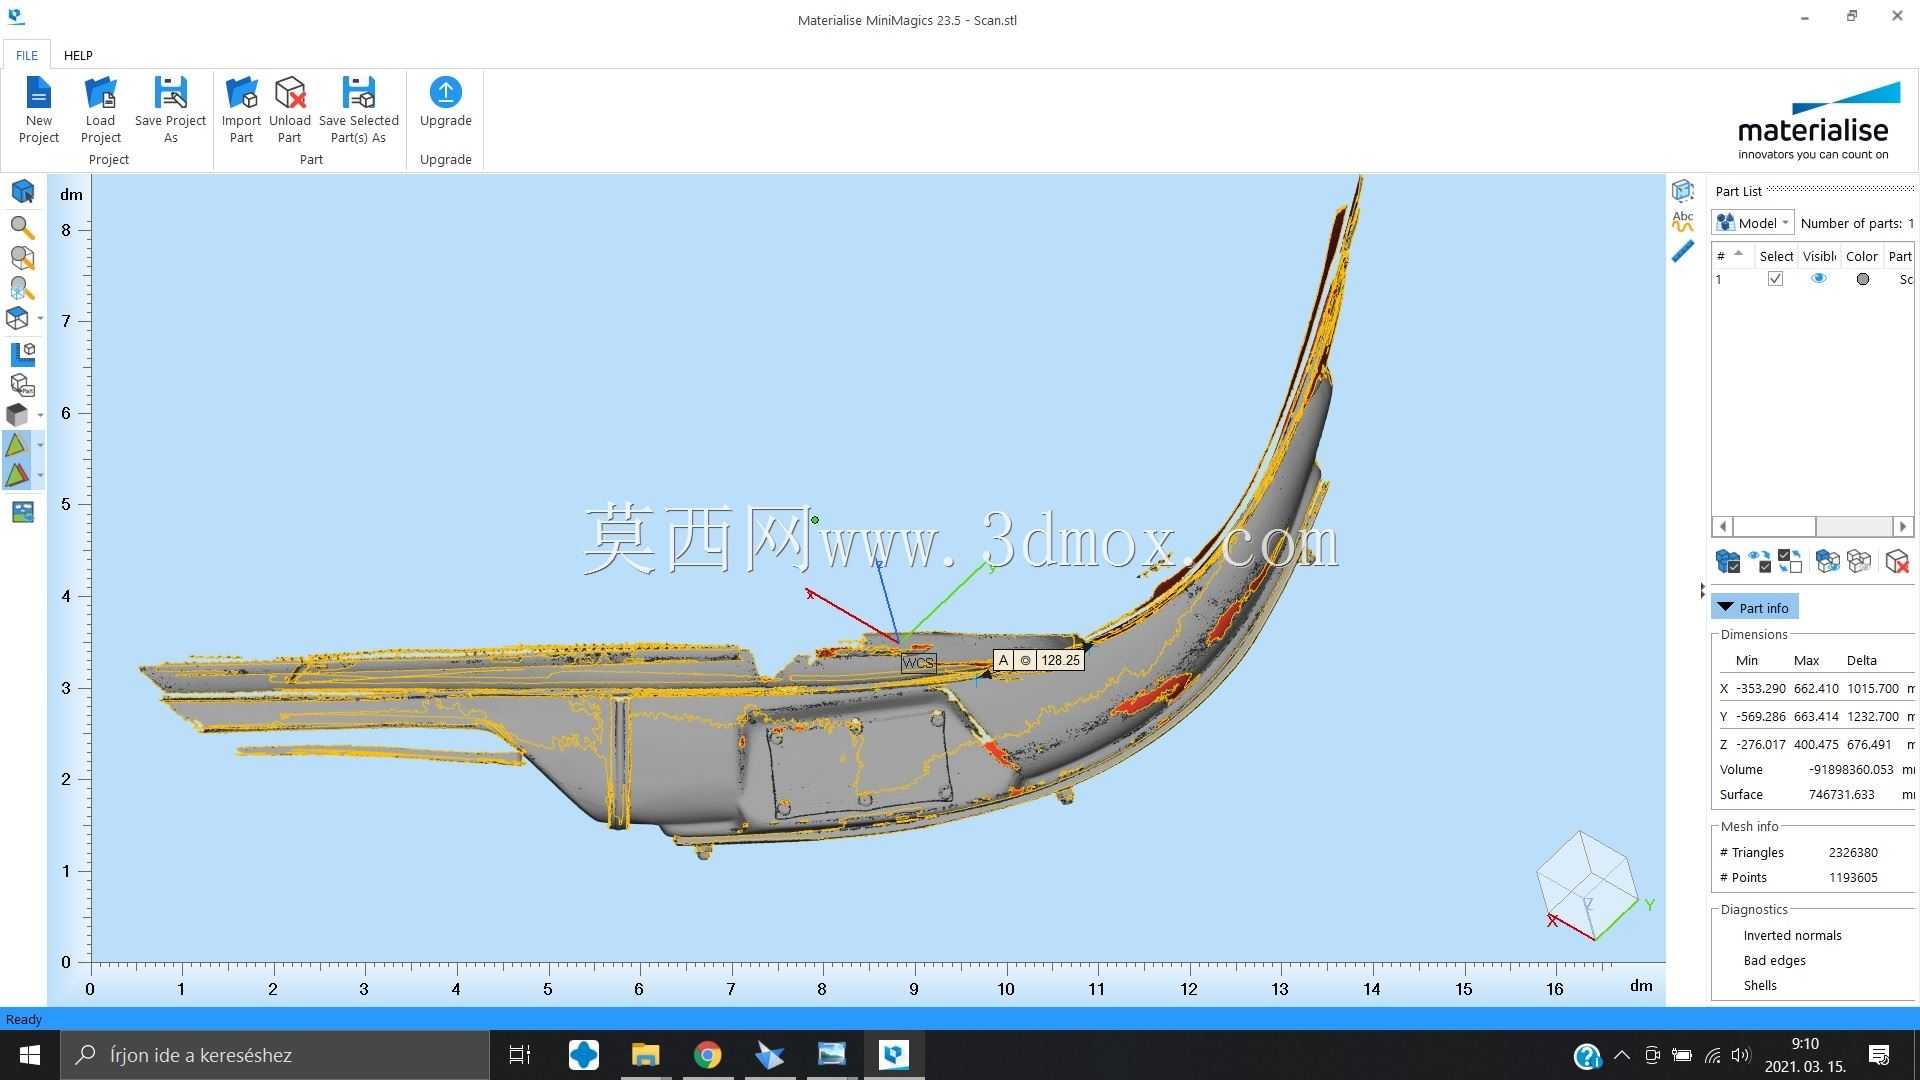
Task: Click the Part column header
Action: tap(1899, 256)
